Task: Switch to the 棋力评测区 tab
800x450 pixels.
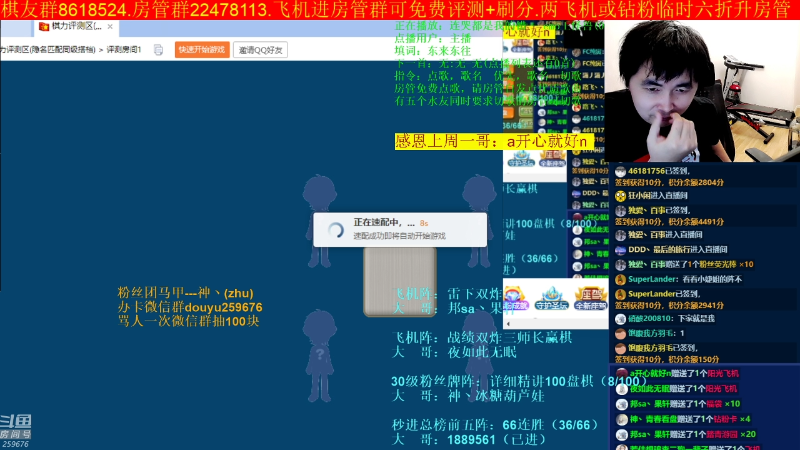Action: 77,26
